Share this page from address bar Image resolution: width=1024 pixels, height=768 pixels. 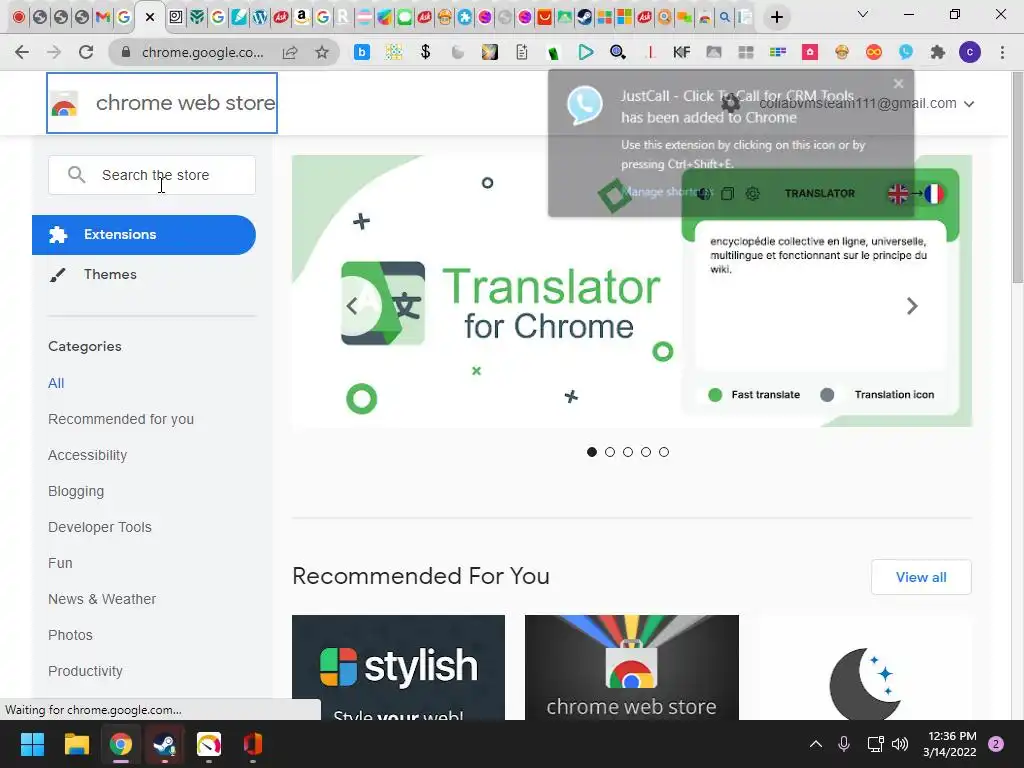pyautogui.click(x=290, y=52)
